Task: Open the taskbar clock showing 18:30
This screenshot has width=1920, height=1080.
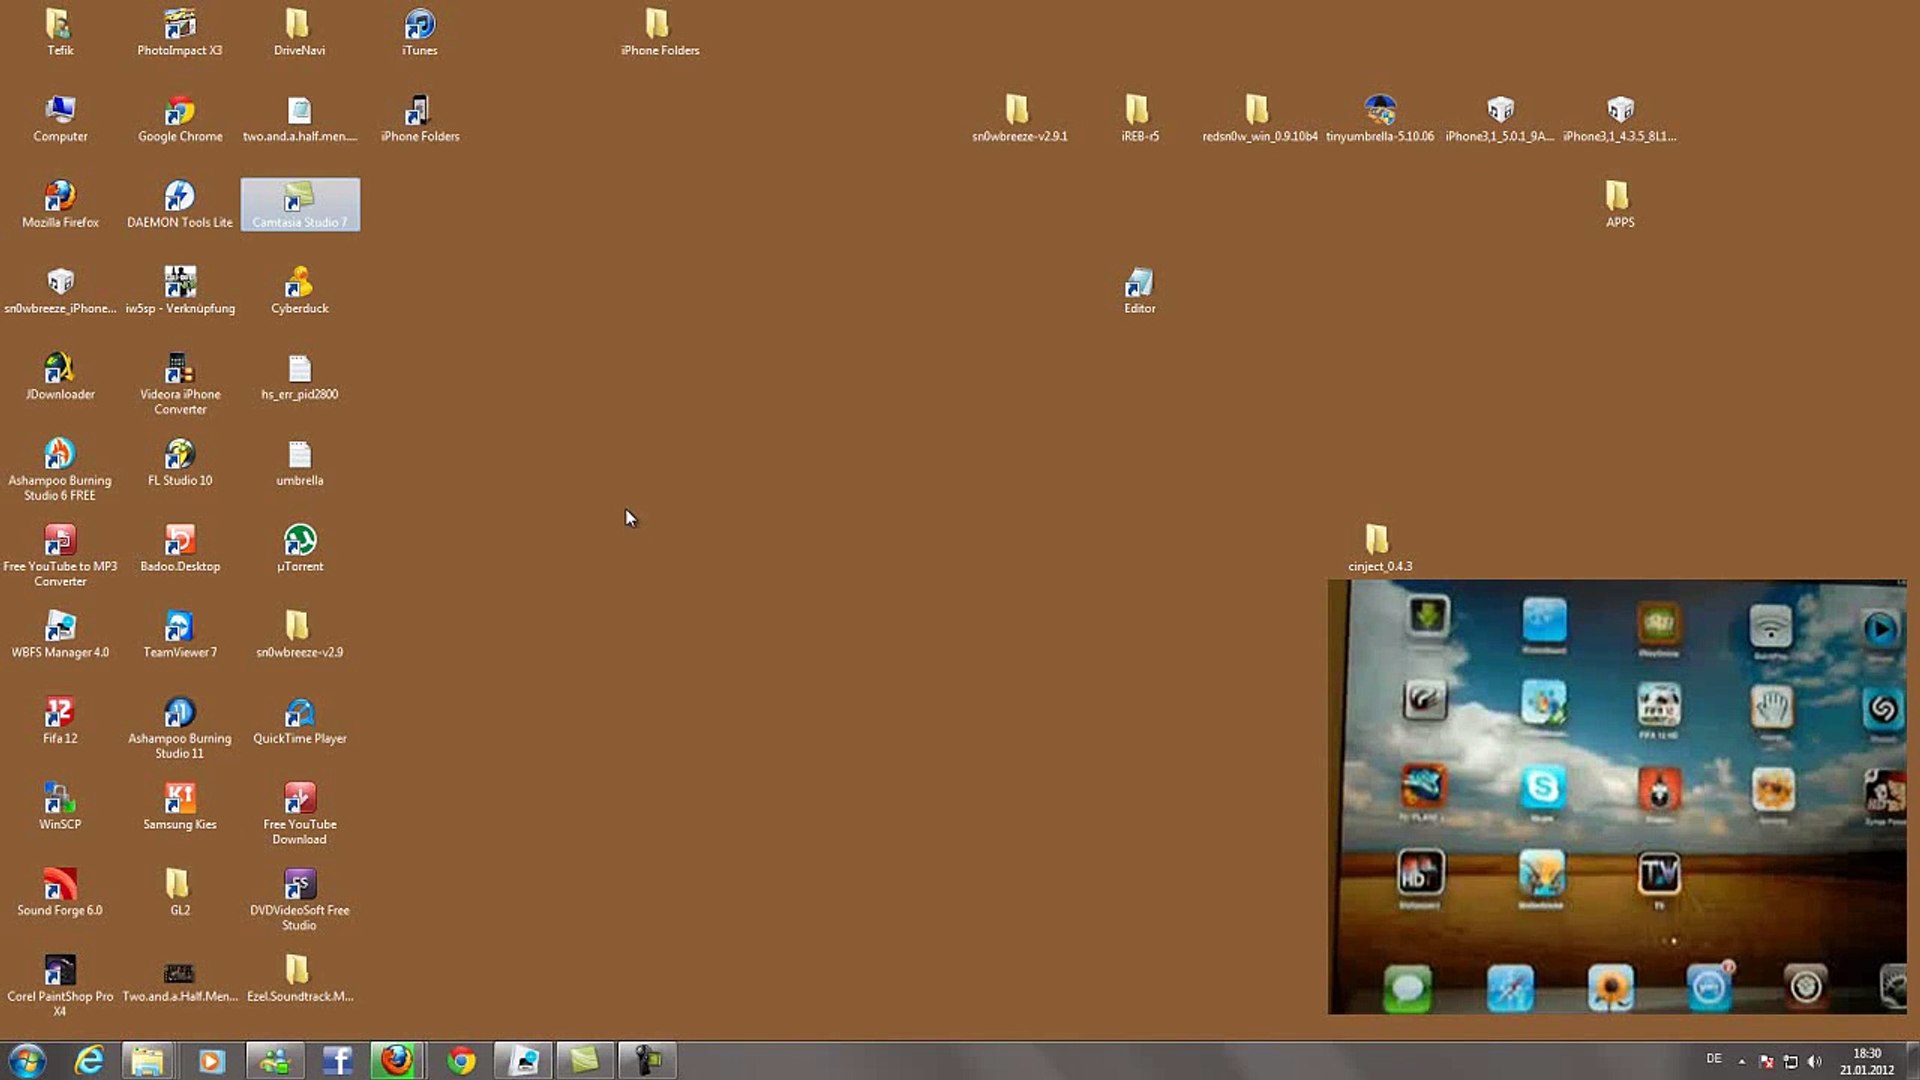Action: click(1867, 1061)
